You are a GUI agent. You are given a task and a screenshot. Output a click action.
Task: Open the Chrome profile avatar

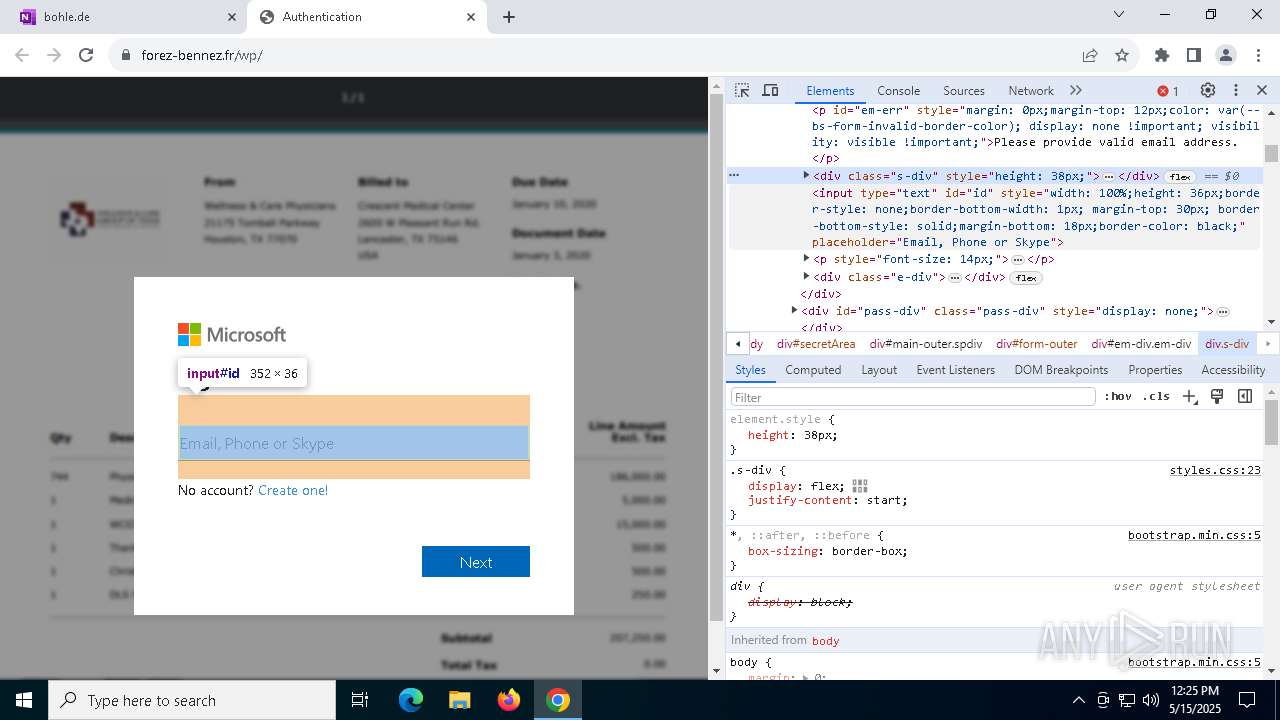tap(1226, 55)
